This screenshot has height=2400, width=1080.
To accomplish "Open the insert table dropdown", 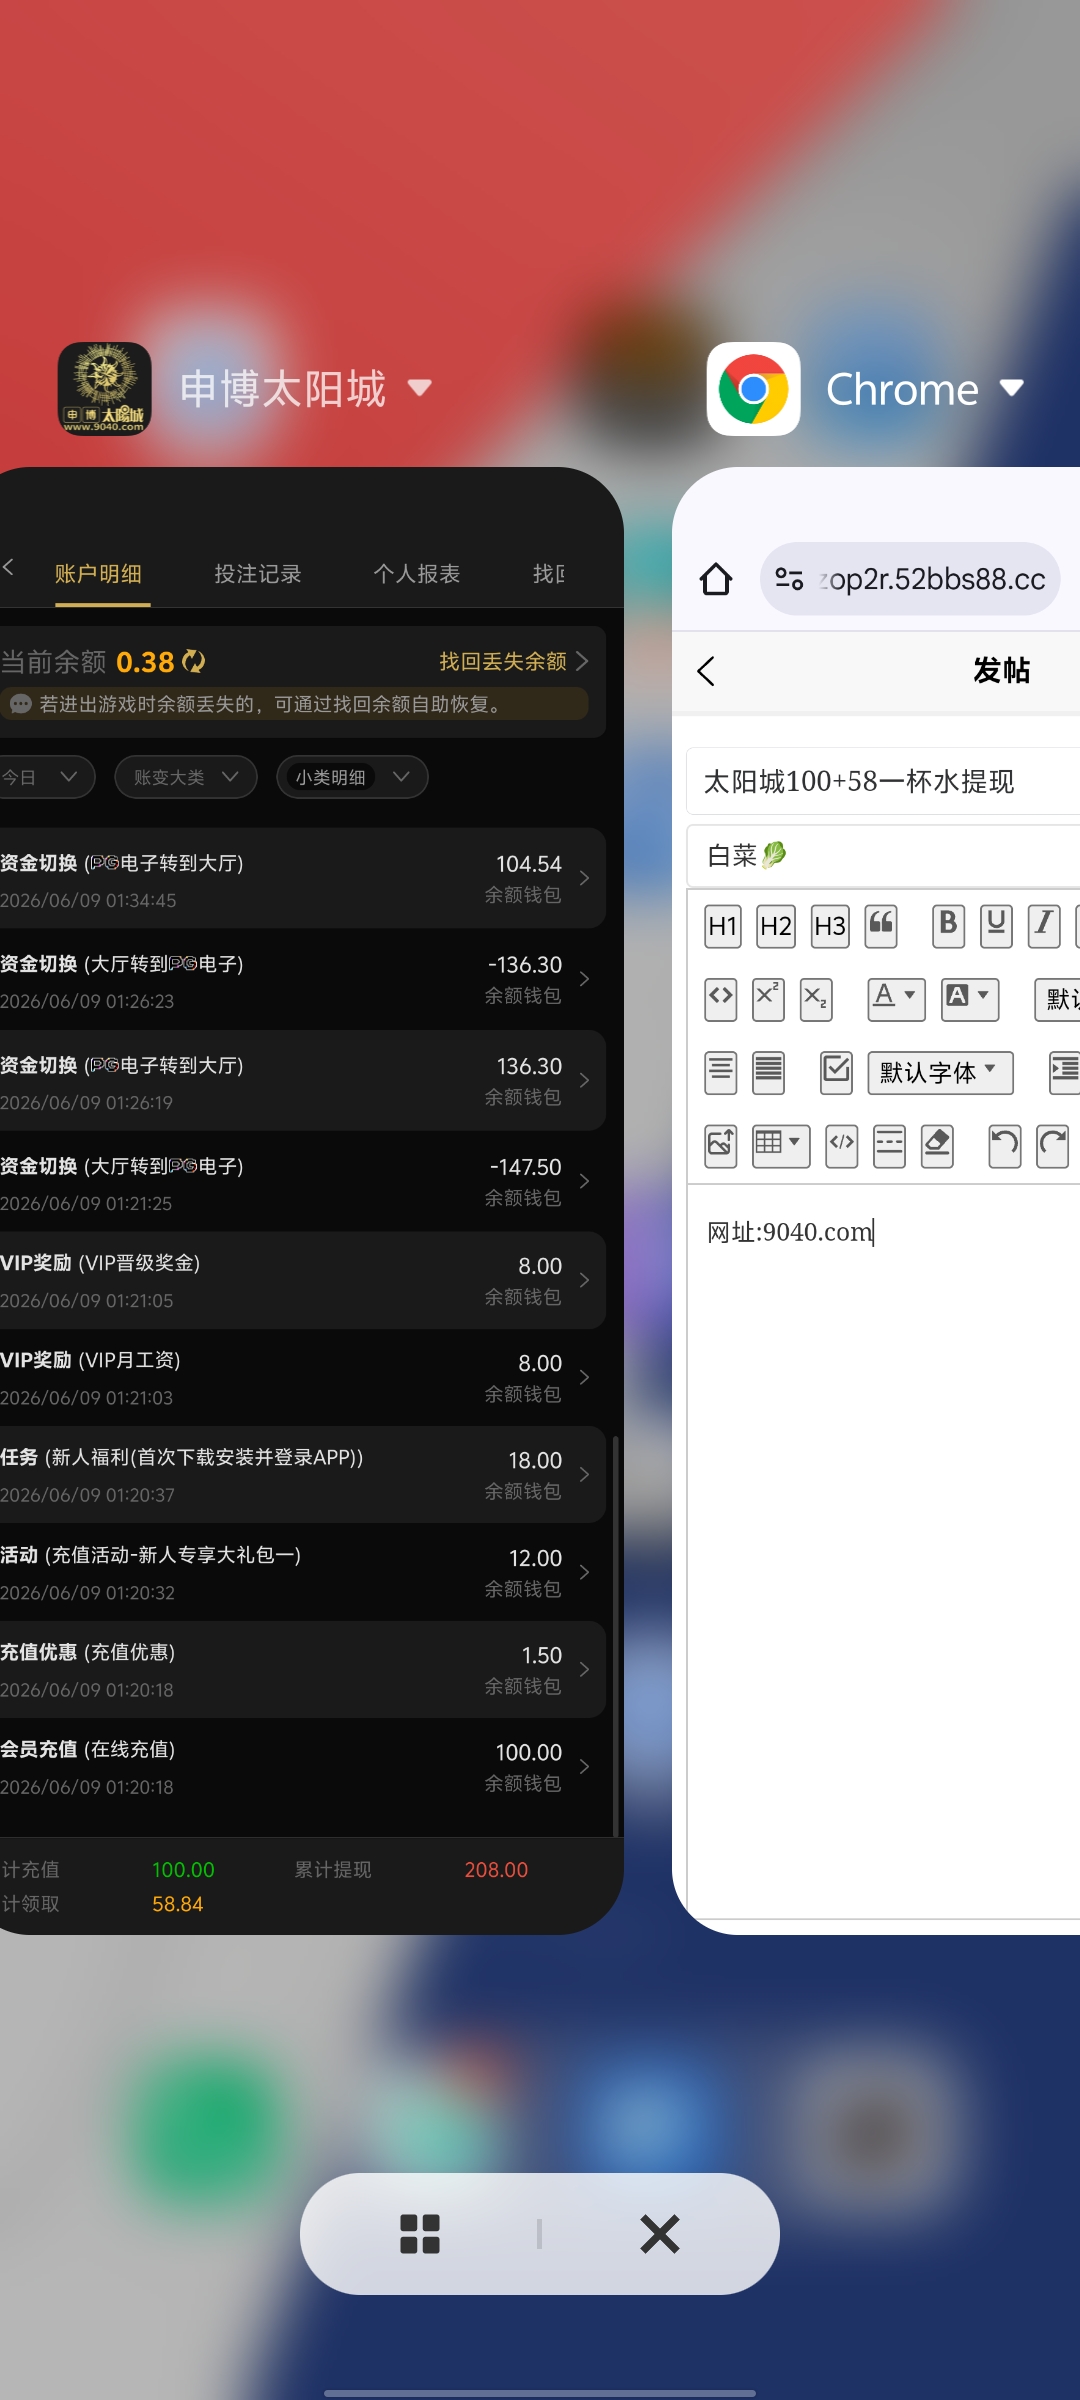I will [x=780, y=1146].
